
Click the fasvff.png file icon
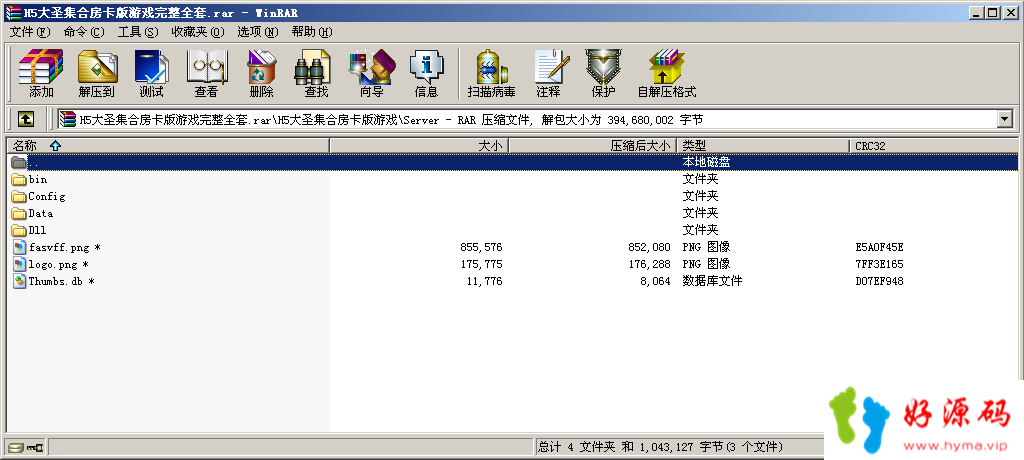tap(19, 247)
